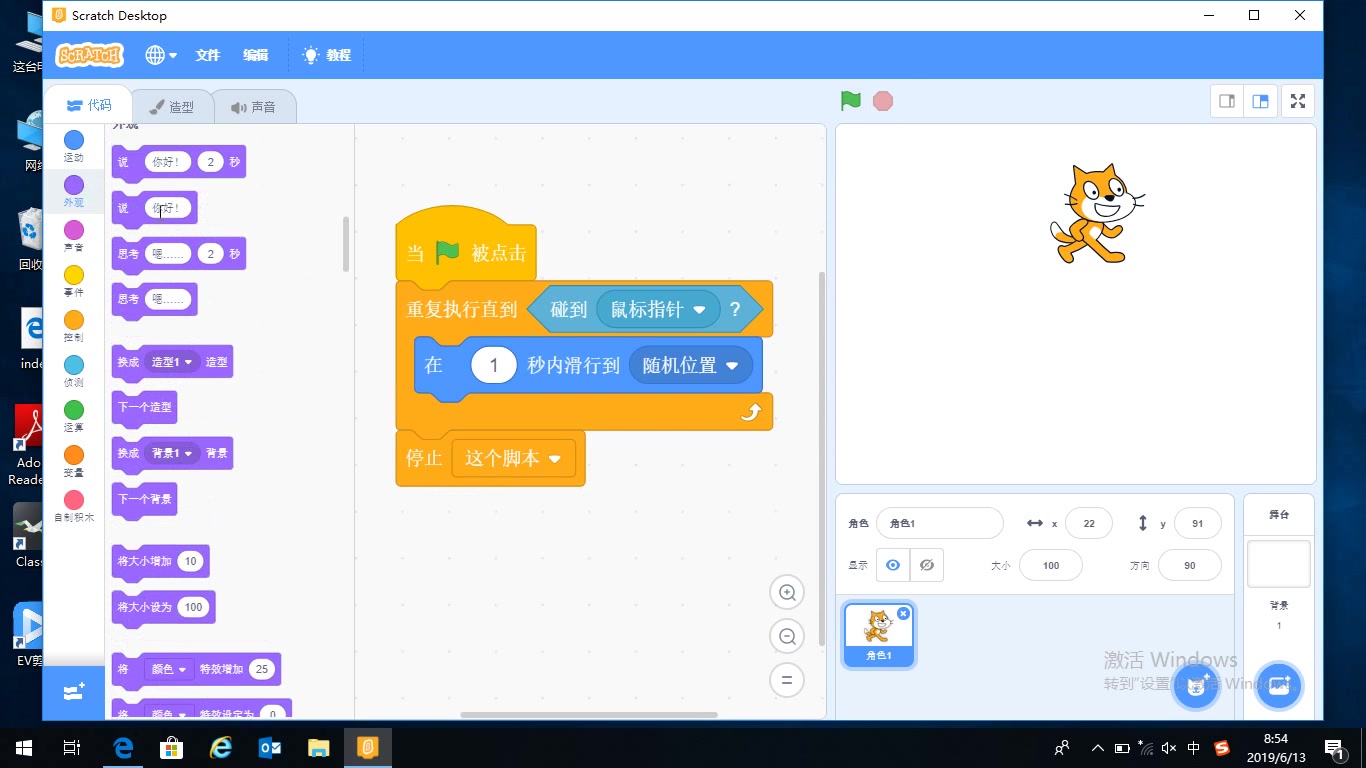Viewport: 1366px width, 768px height.
Task: Click the green flag to run the project
Action: point(849,100)
